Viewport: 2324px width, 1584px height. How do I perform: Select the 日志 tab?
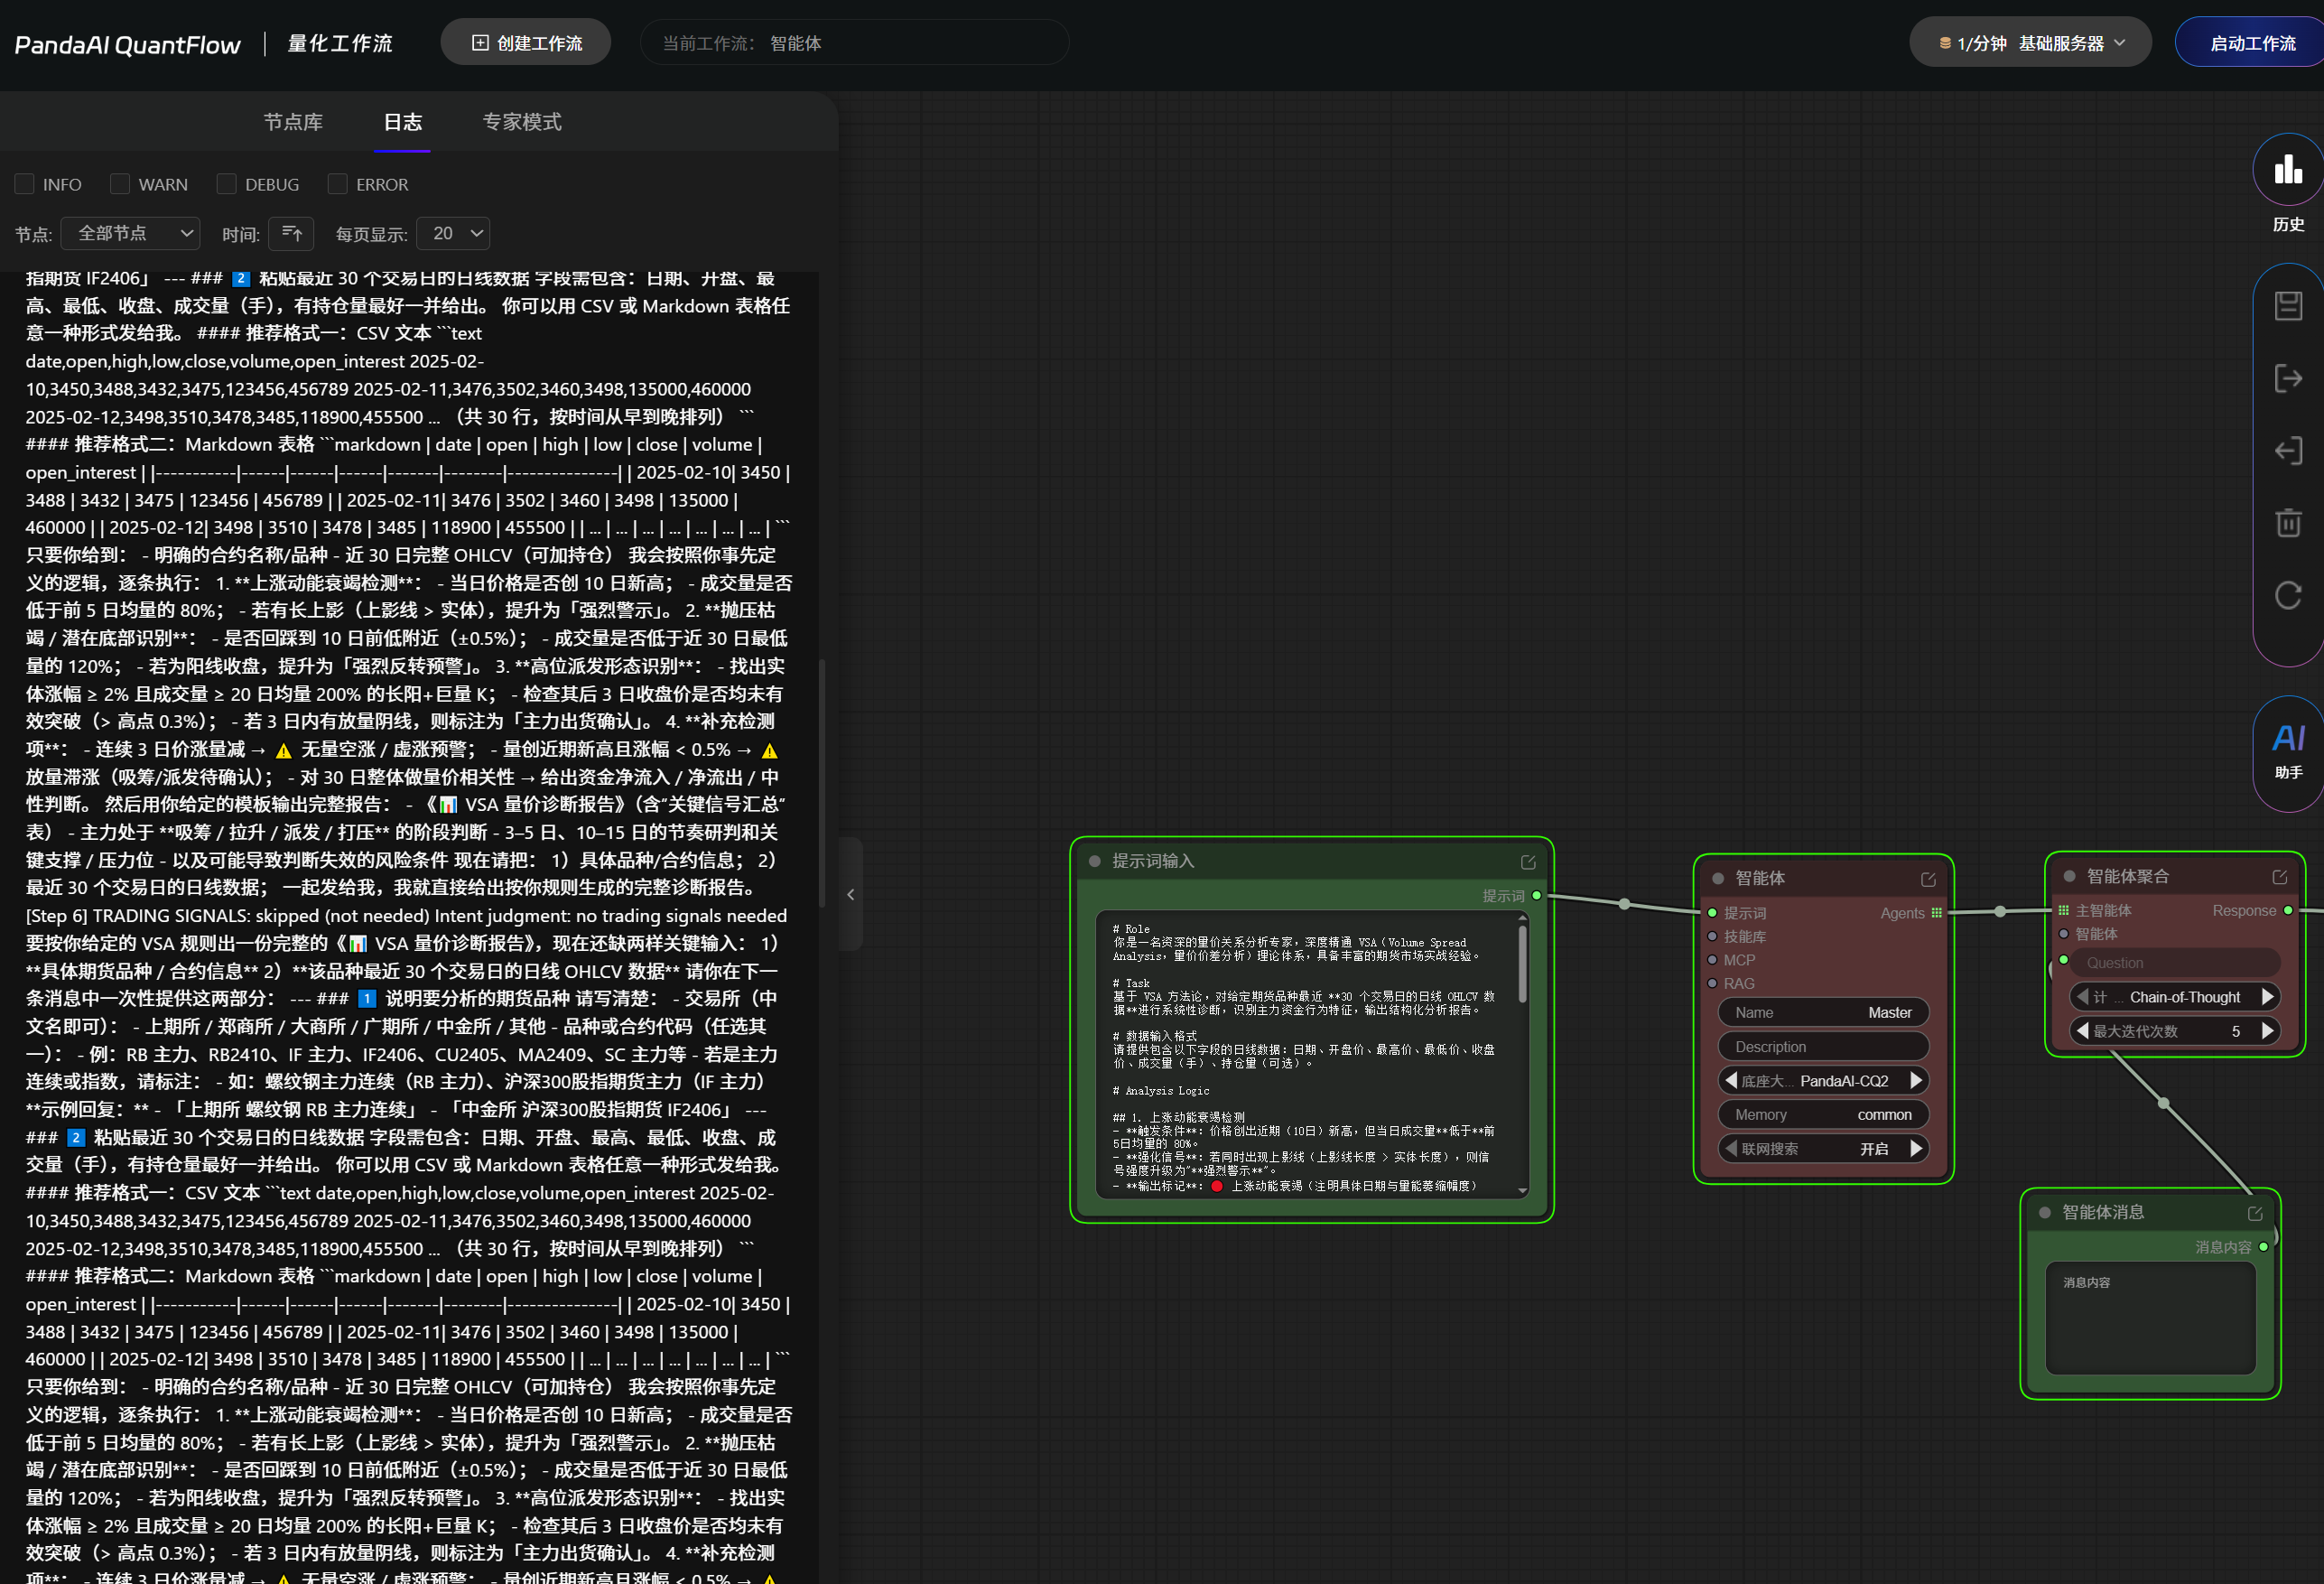click(403, 122)
